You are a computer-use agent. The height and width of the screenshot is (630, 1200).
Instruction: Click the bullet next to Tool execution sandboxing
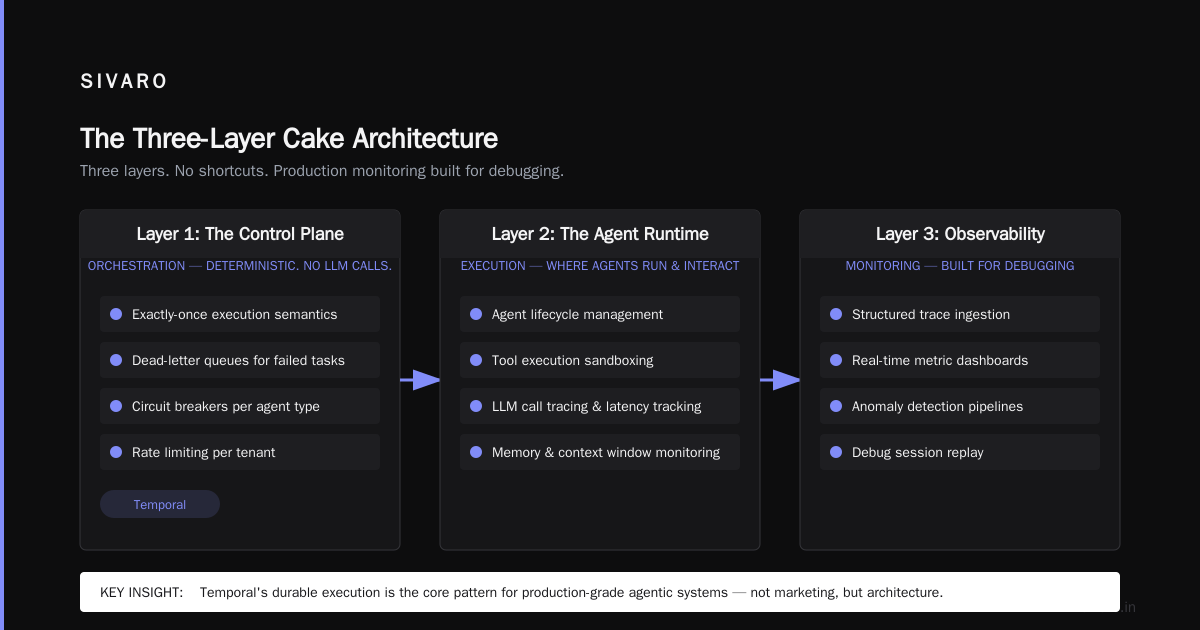476,360
